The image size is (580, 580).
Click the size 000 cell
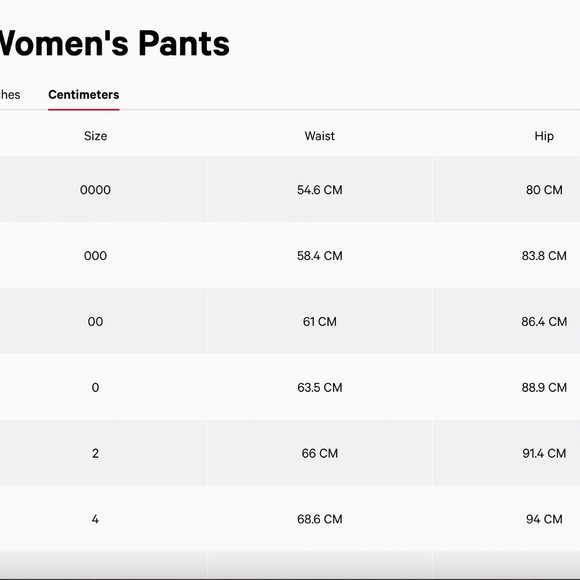[95, 256]
